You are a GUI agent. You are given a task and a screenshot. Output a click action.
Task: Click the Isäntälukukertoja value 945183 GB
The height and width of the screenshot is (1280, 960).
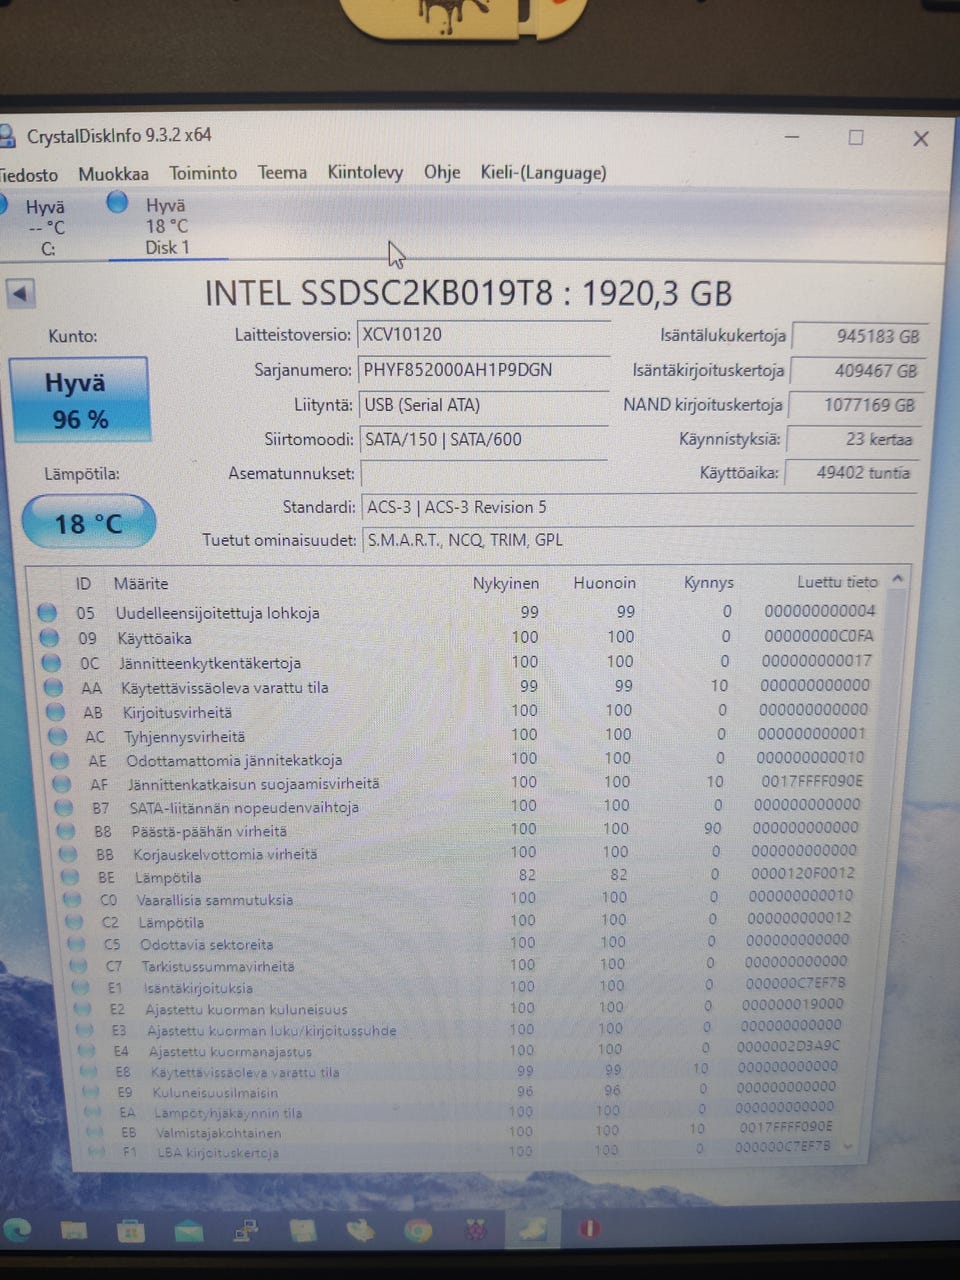[x=860, y=336]
